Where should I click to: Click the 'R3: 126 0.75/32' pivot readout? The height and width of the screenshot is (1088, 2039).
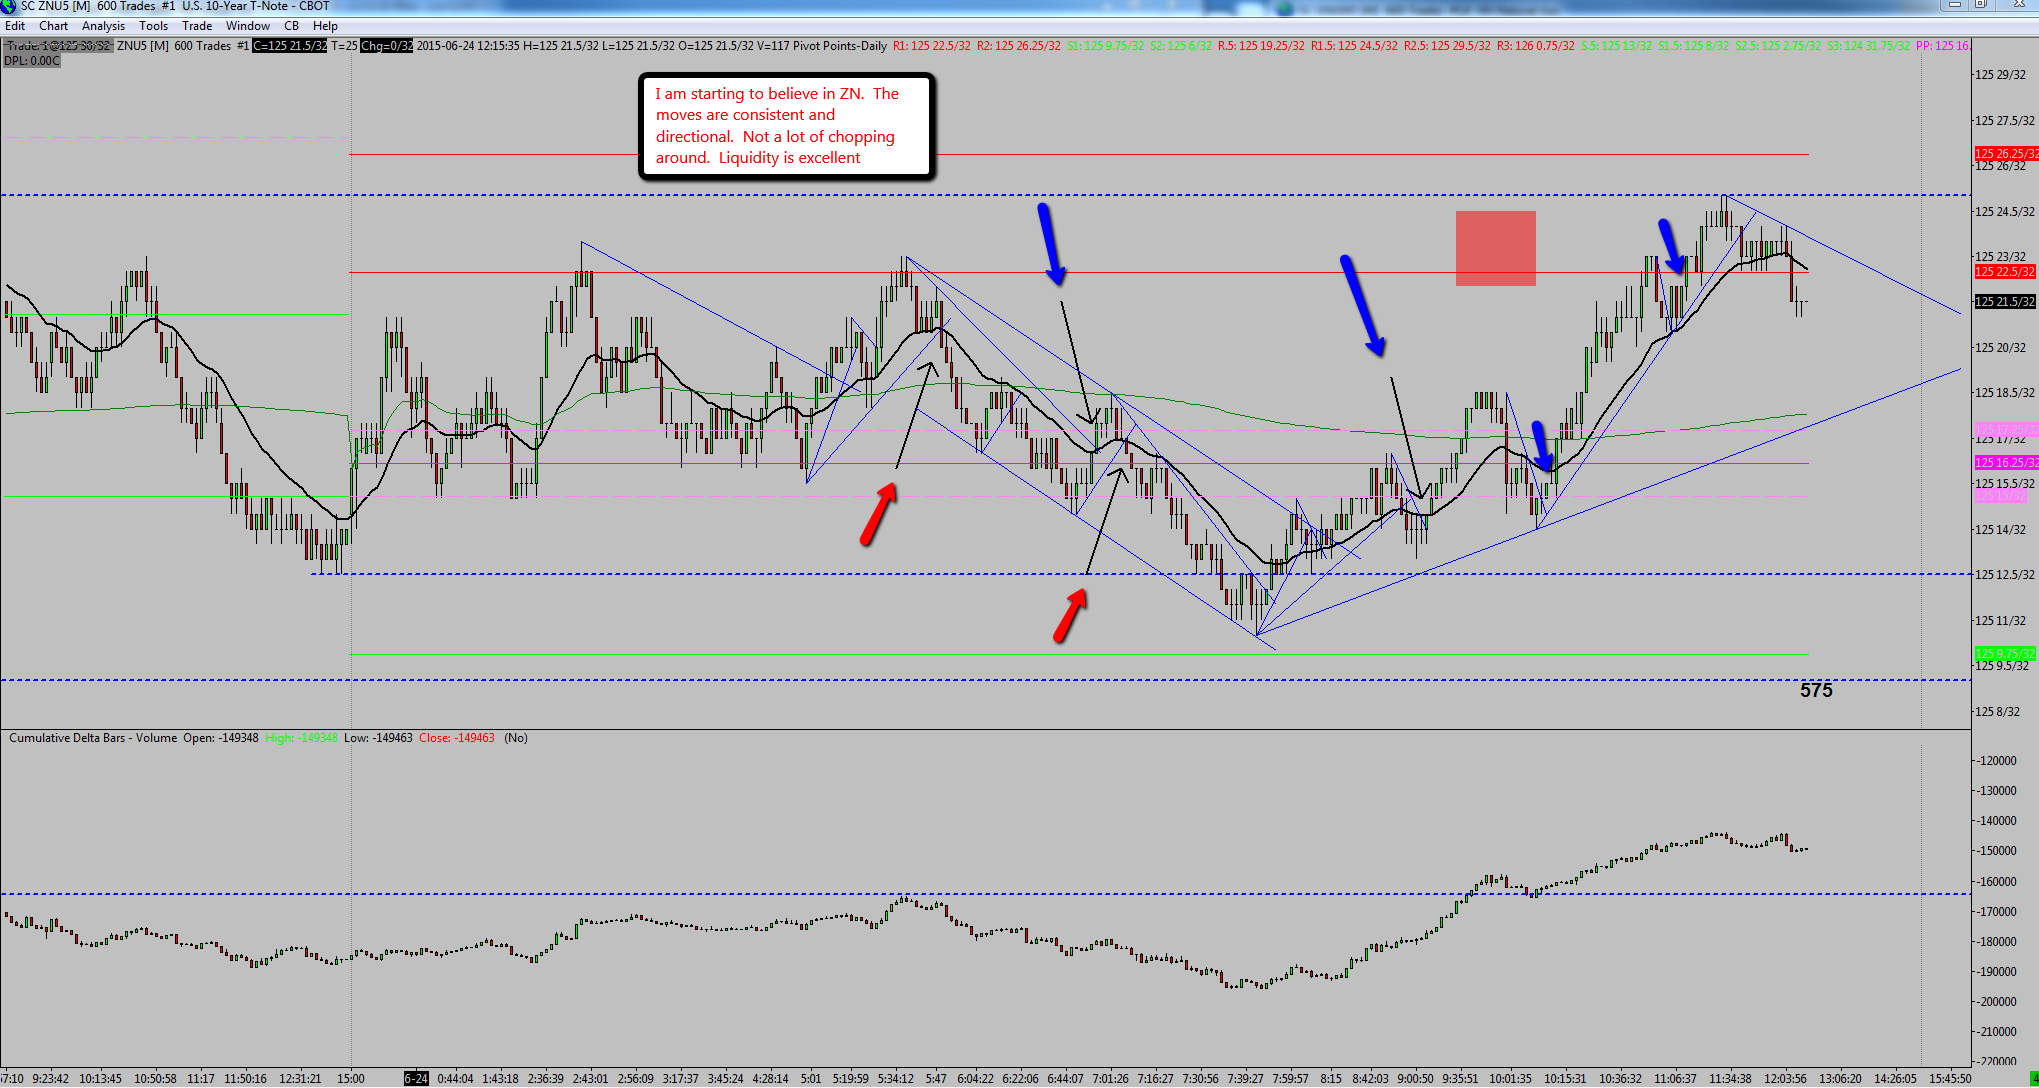[1536, 46]
